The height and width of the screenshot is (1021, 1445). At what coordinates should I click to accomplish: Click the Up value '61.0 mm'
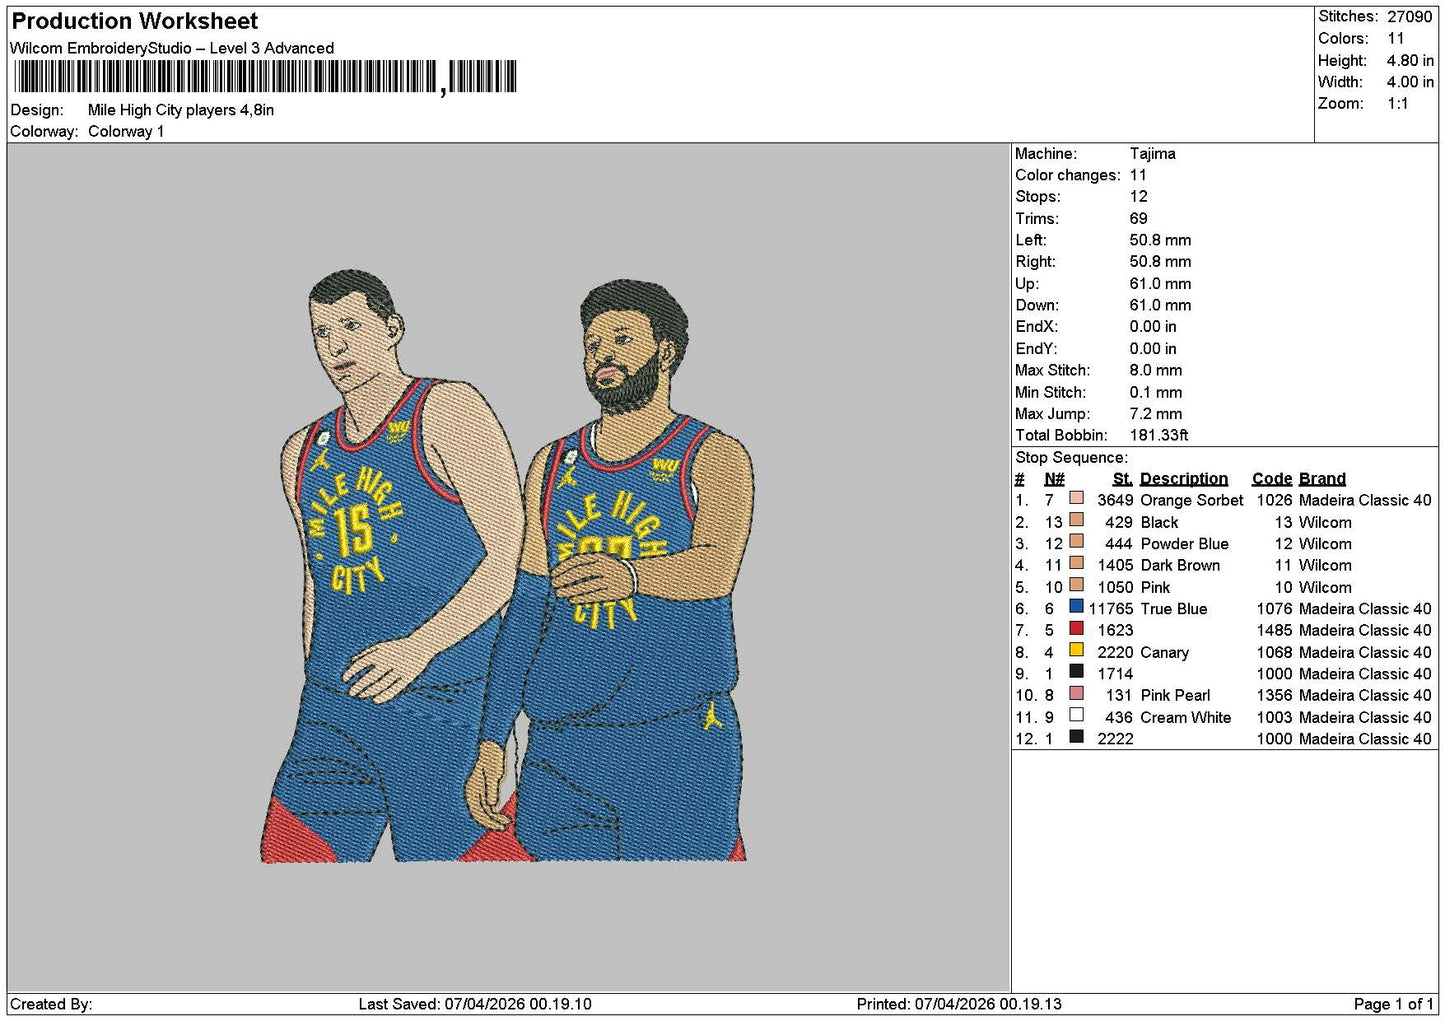(1161, 283)
